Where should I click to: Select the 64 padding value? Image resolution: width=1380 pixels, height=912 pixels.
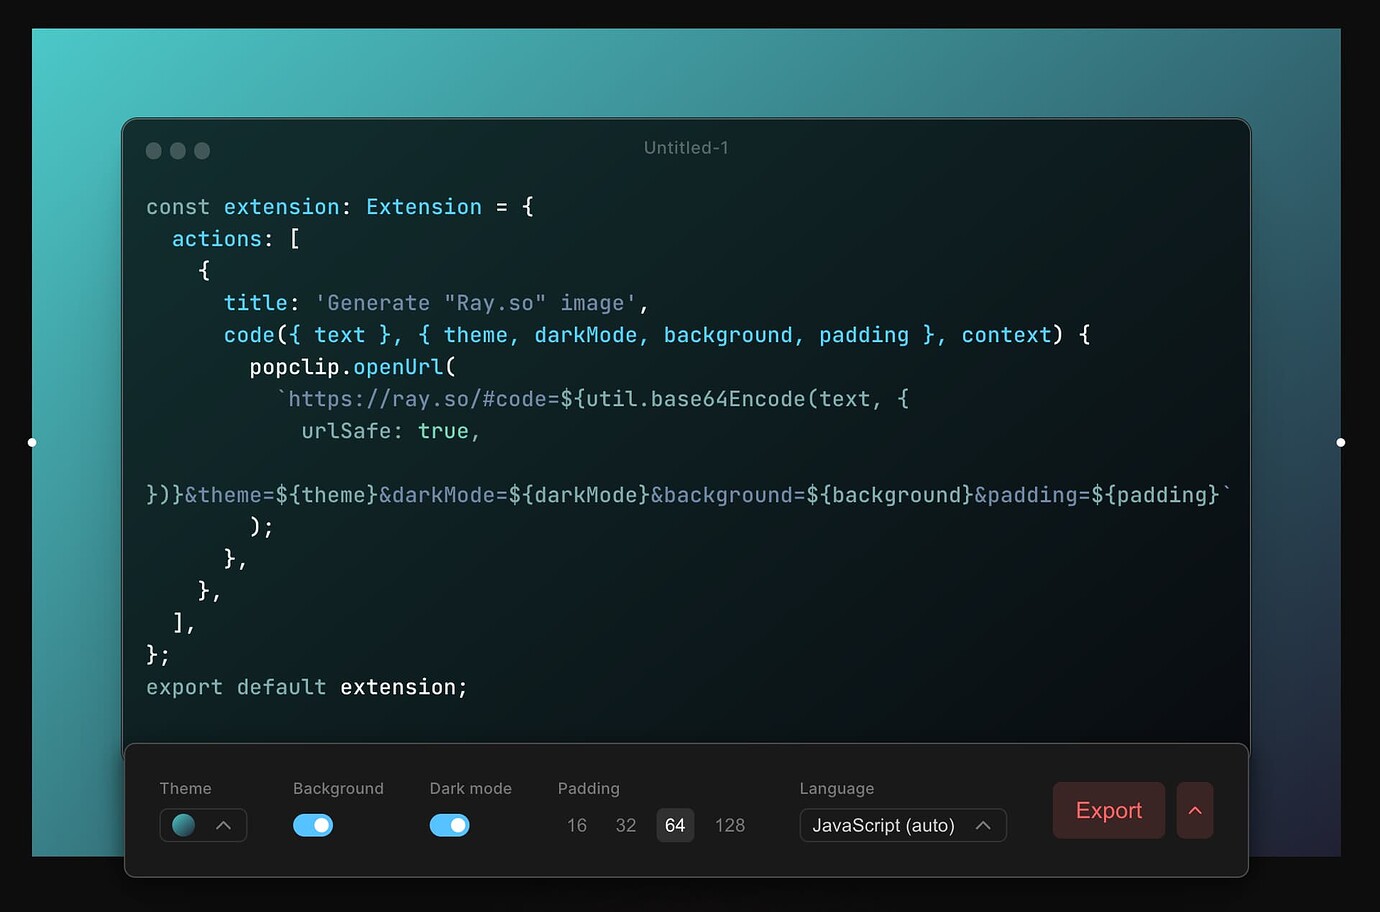(x=675, y=825)
